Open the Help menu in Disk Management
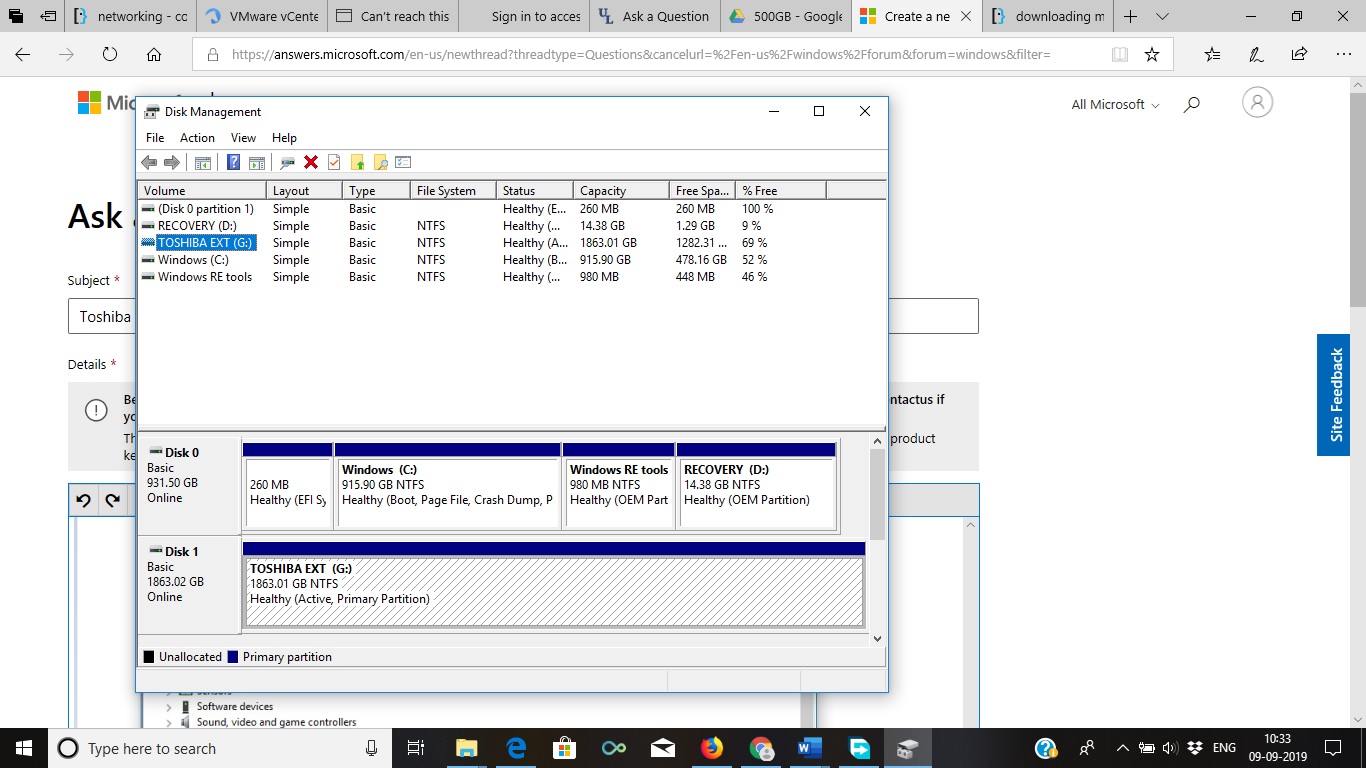This screenshot has width=1366, height=768. point(284,138)
